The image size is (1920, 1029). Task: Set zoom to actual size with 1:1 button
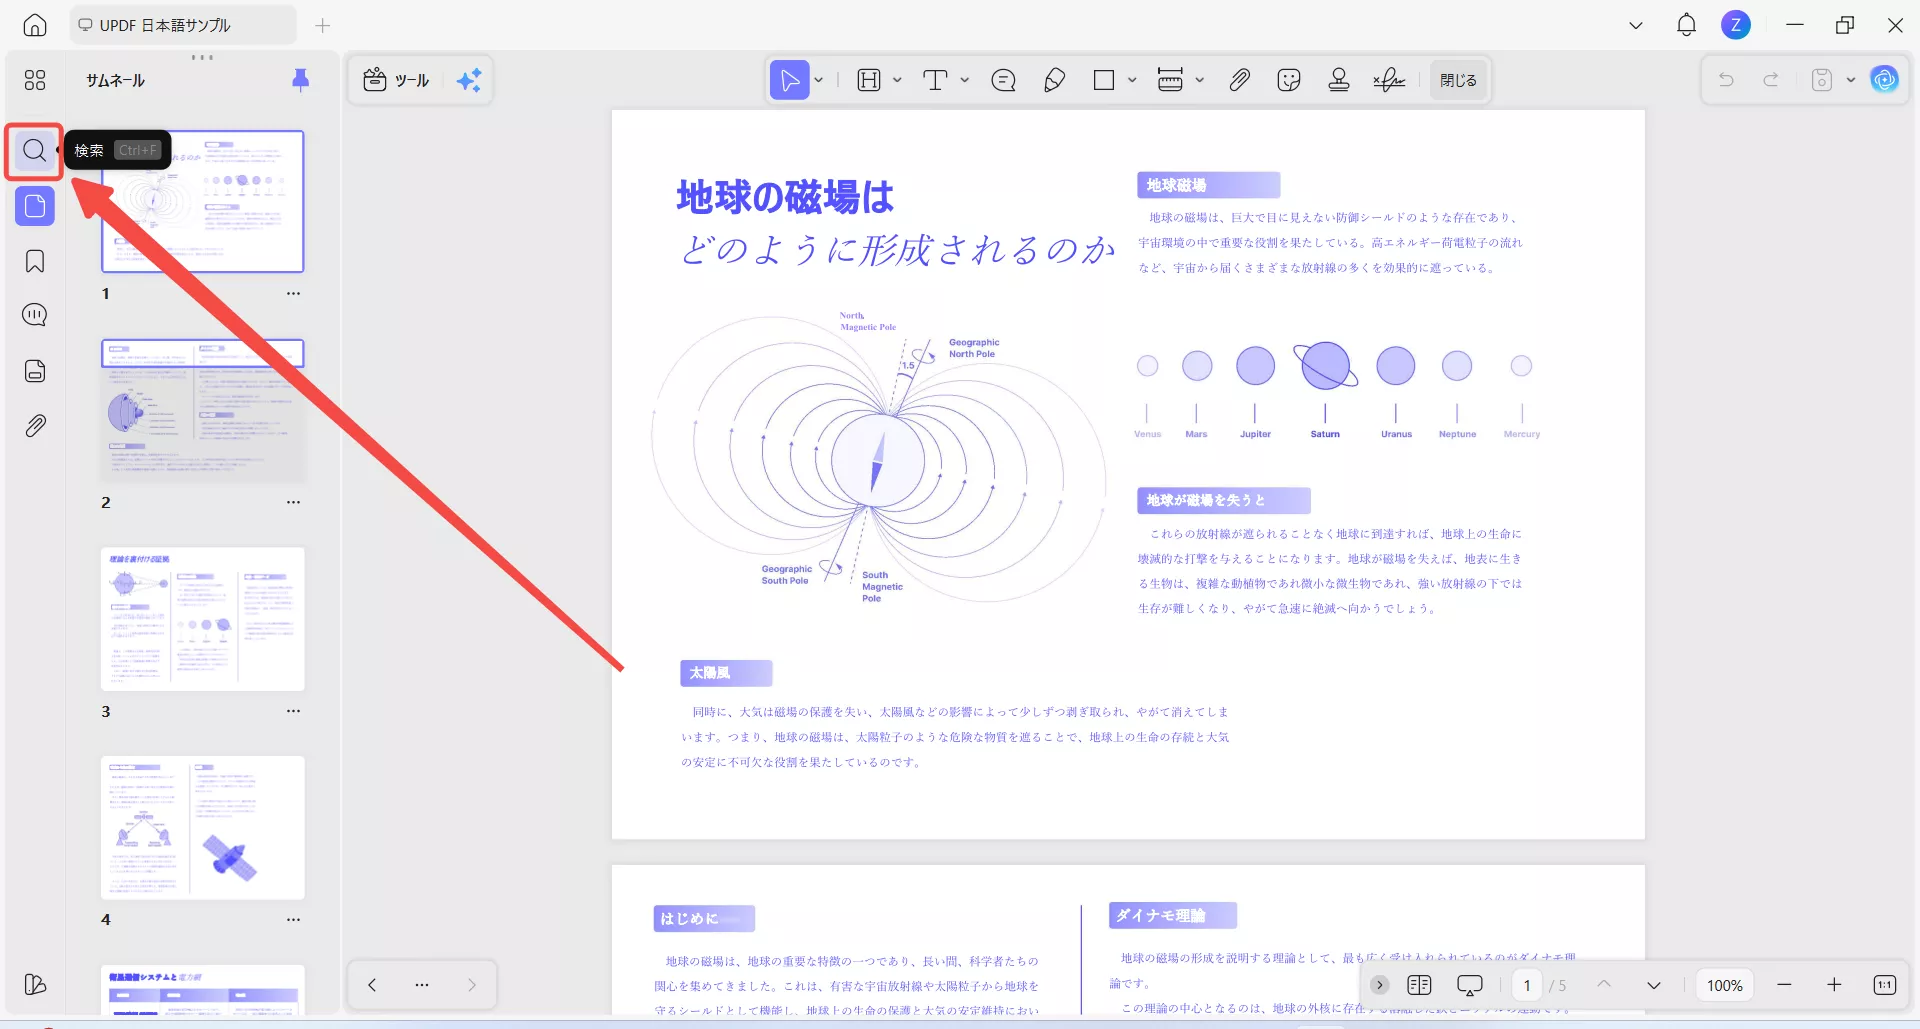tap(1884, 985)
